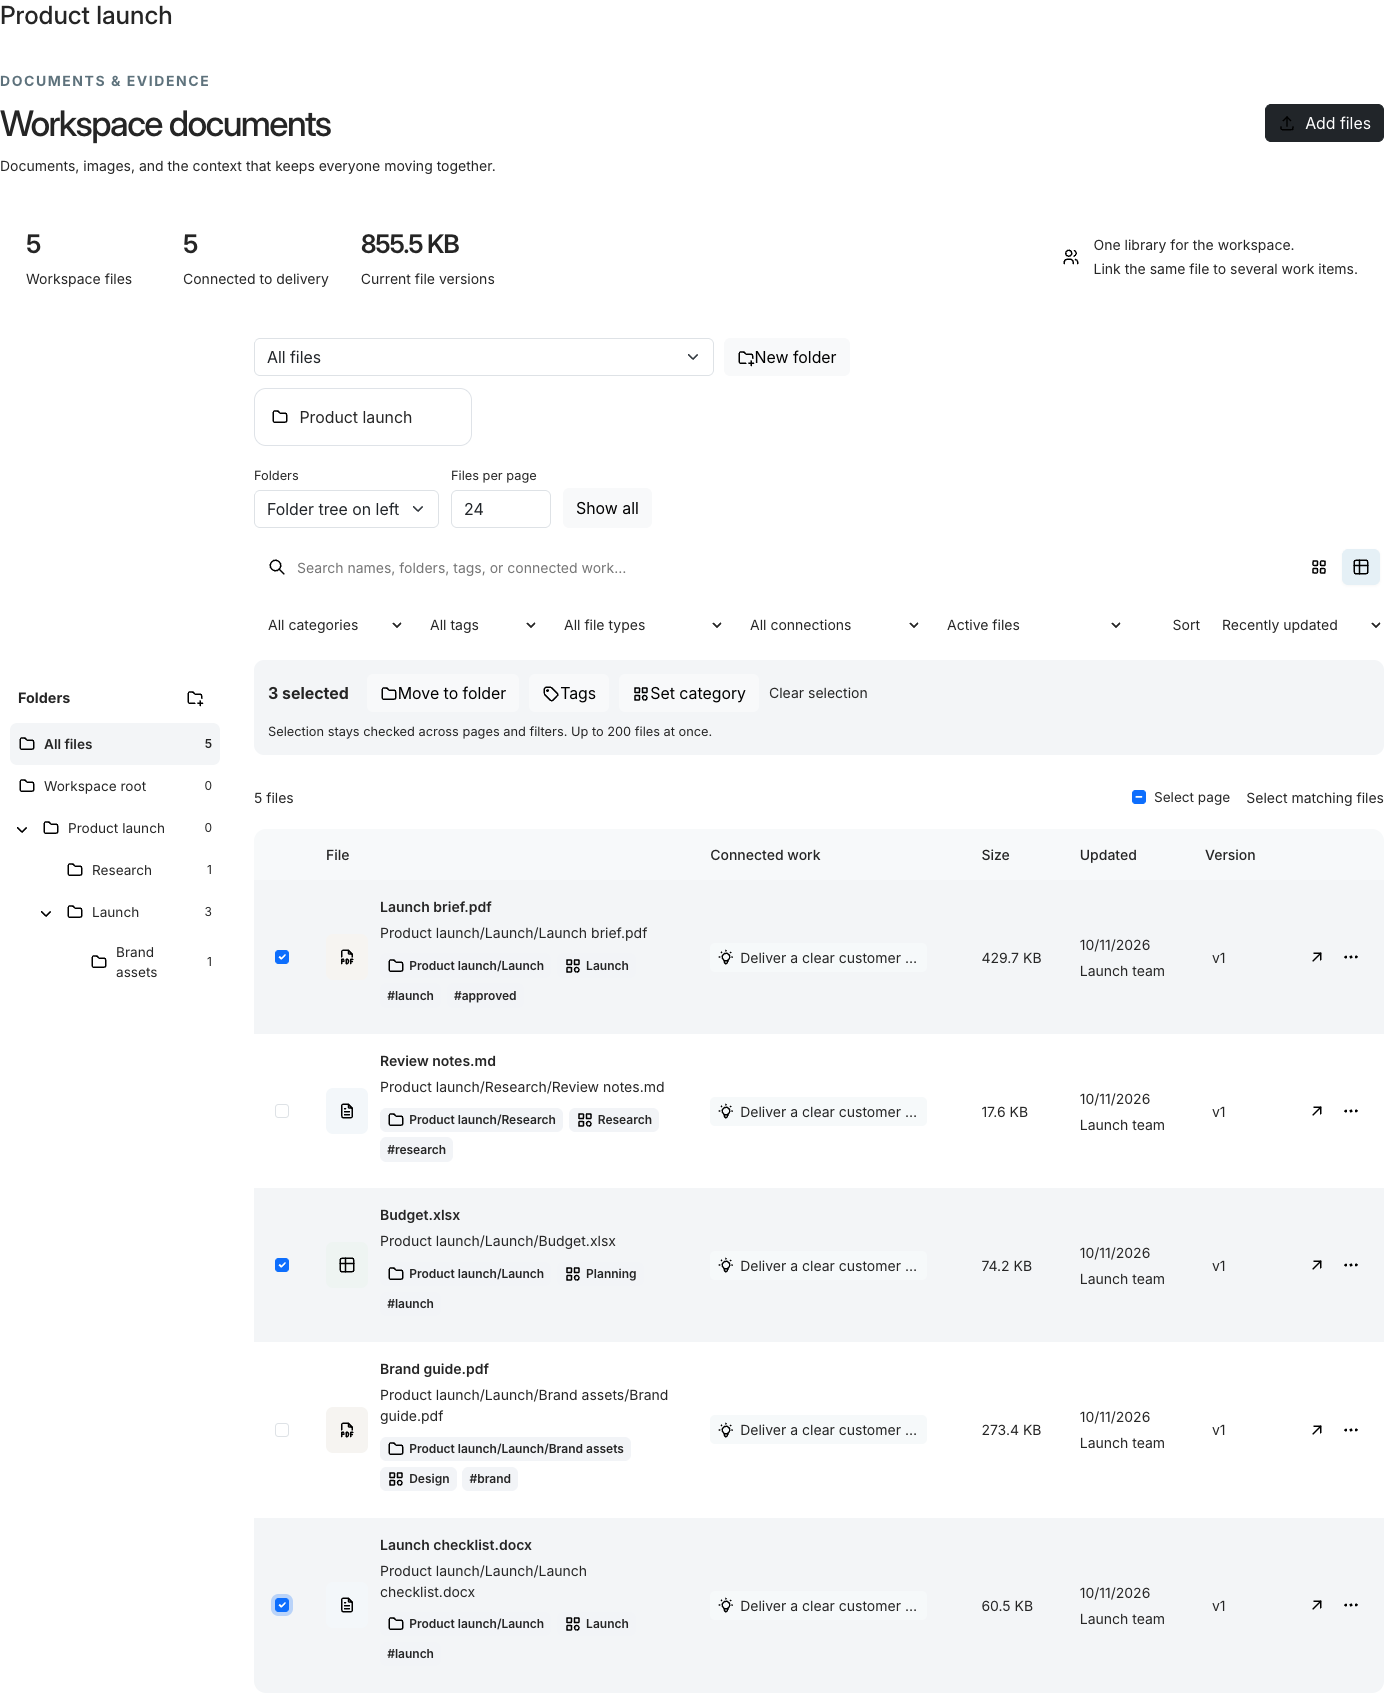1384x1693 pixels.
Task: Collapse the Launch folder chevron
Action: (x=46, y=912)
